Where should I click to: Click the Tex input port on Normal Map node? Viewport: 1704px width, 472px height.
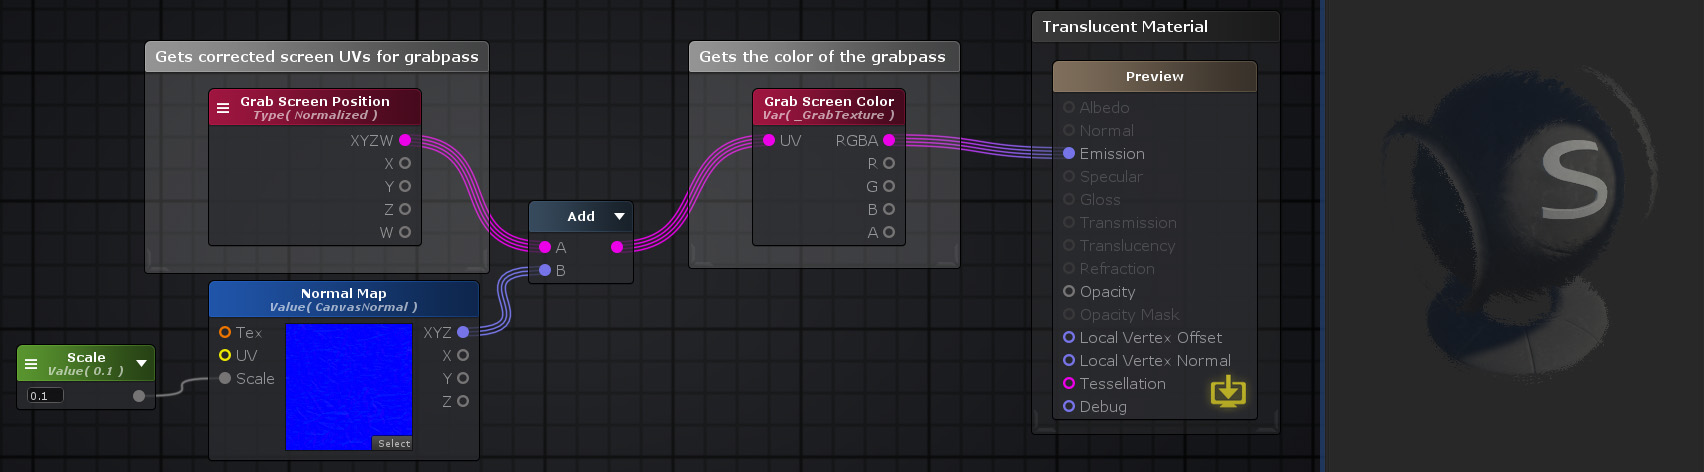225,332
